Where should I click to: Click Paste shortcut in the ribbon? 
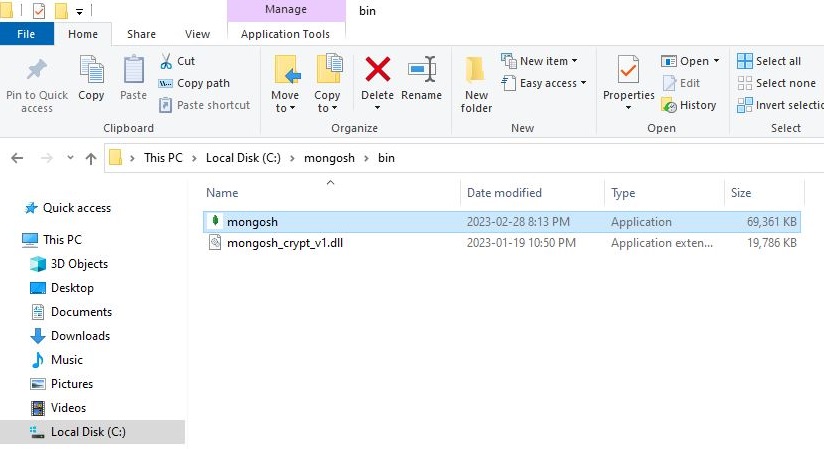click(x=205, y=105)
